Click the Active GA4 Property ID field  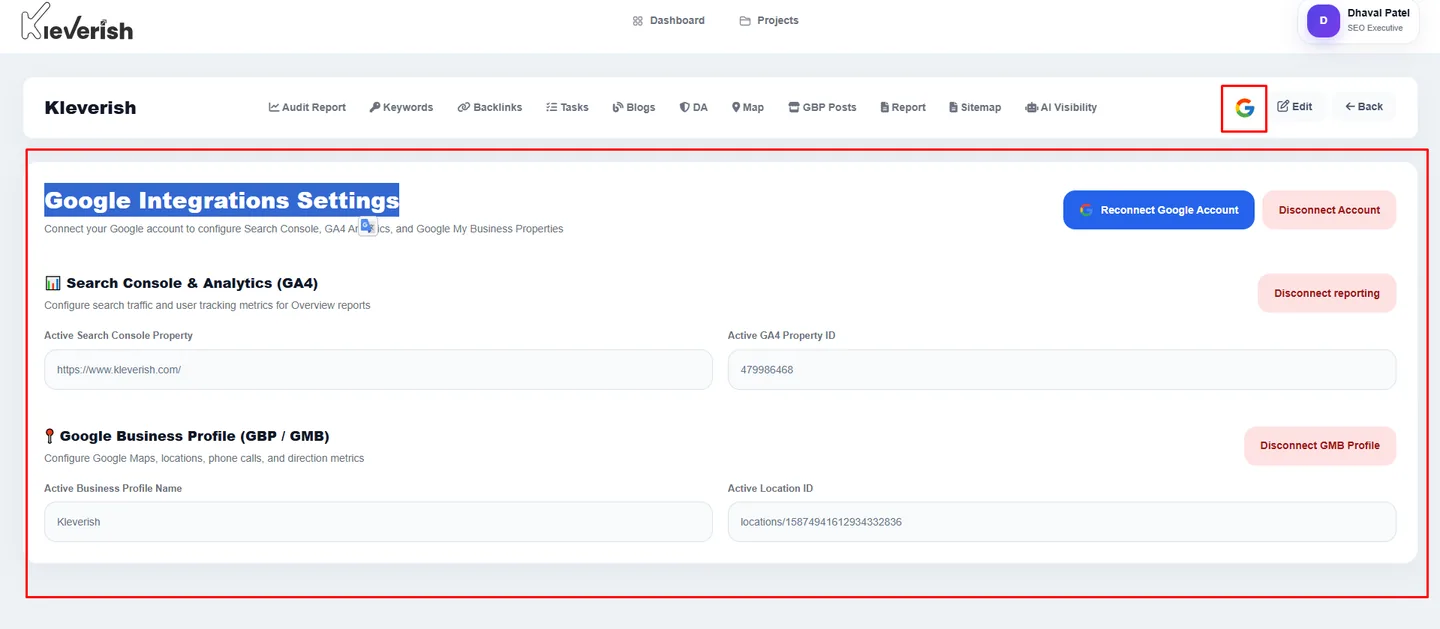point(1062,370)
